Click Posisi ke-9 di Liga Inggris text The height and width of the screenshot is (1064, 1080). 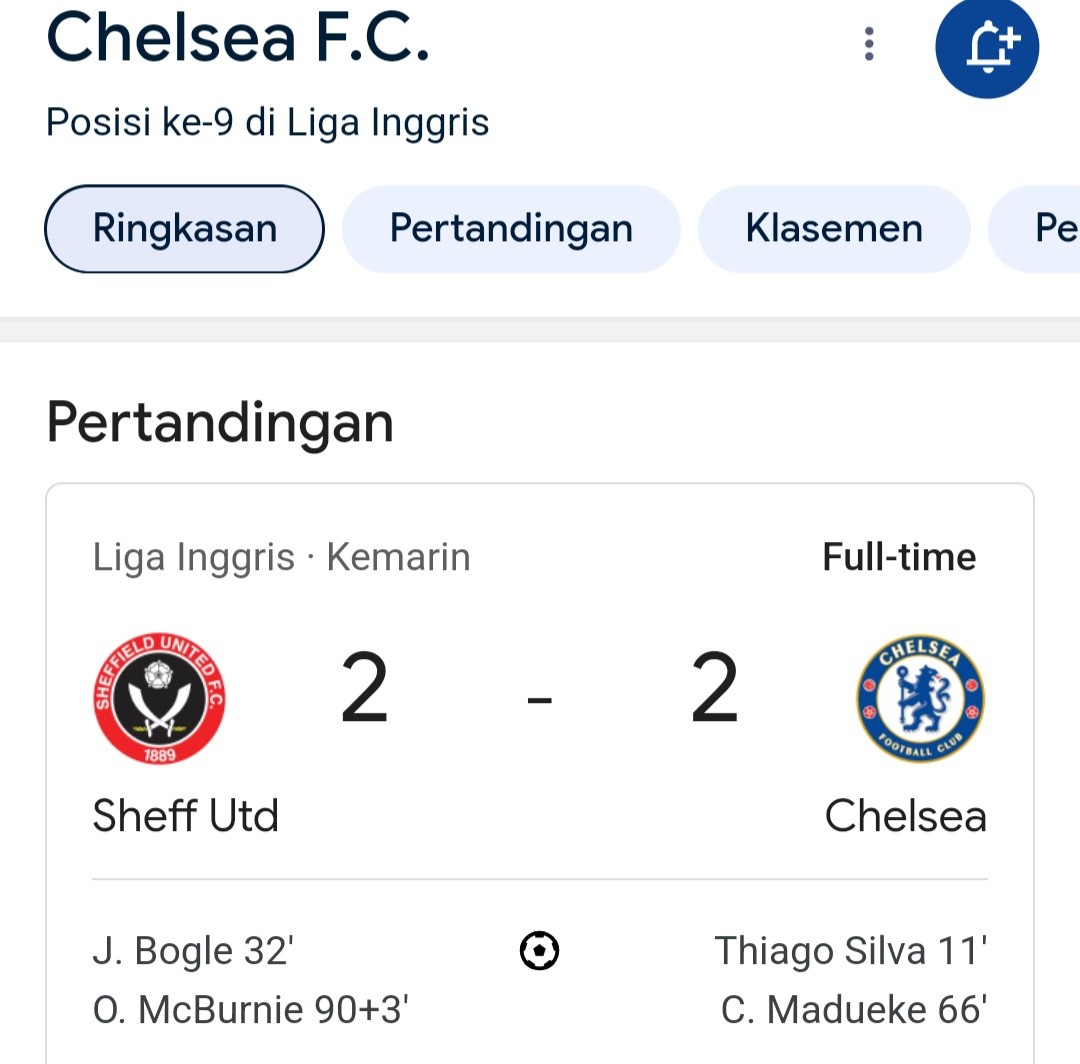pos(267,123)
